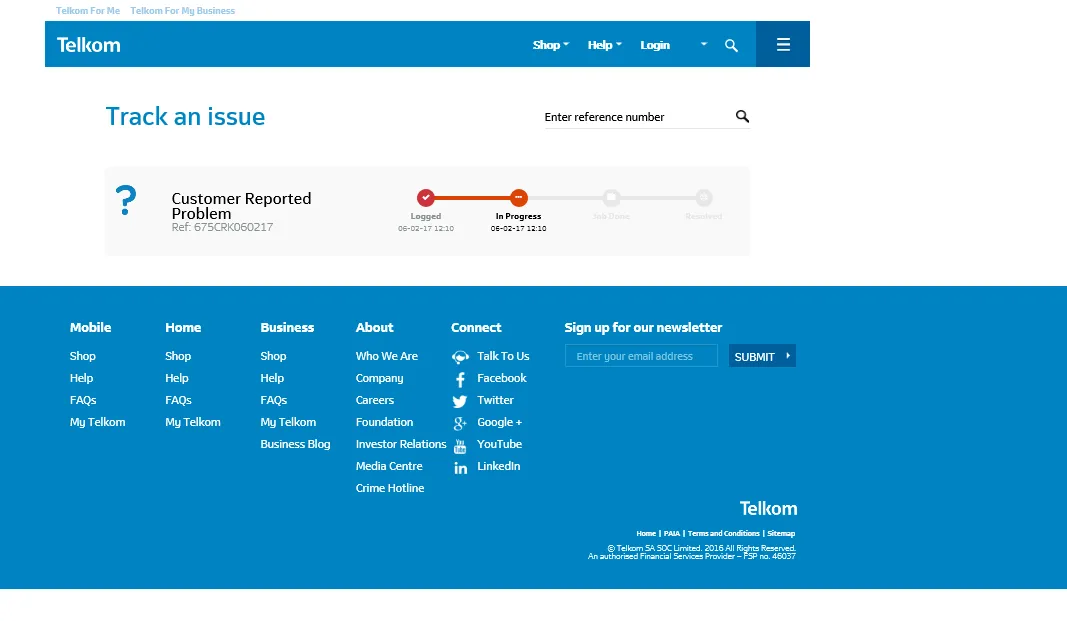Viewport: 1067px width, 621px height.
Task: Click the Talk To Us headset icon
Action: [x=461, y=357]
